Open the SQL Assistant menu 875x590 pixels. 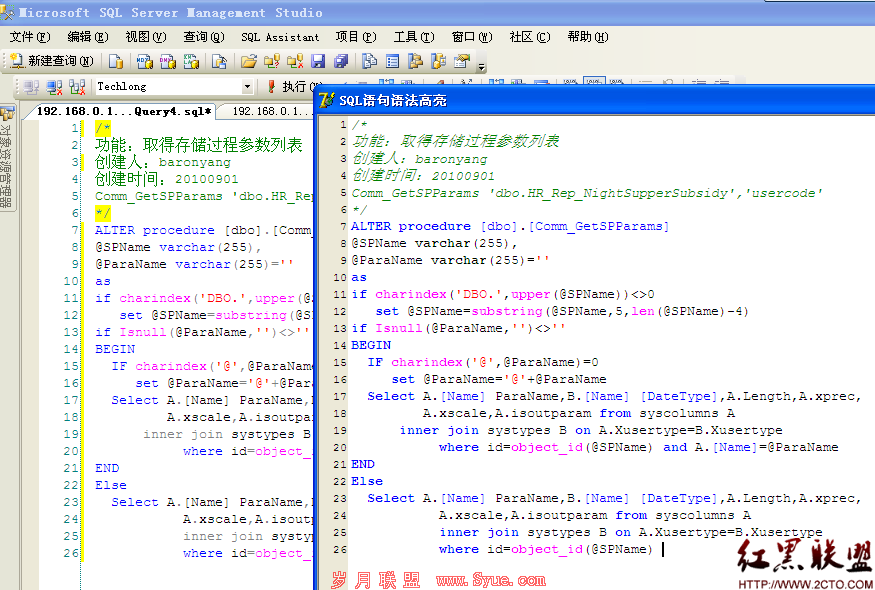tap(280, 37)
